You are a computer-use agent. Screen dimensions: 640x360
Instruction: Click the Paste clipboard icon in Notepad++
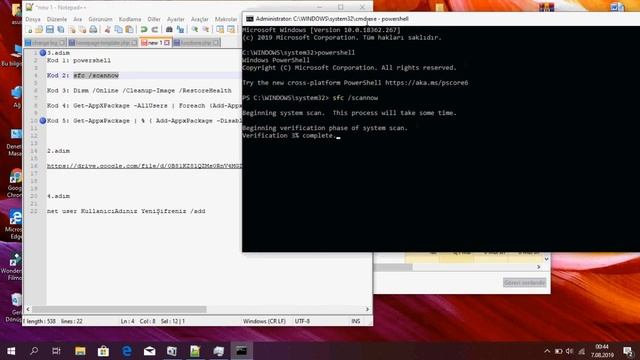129,29
